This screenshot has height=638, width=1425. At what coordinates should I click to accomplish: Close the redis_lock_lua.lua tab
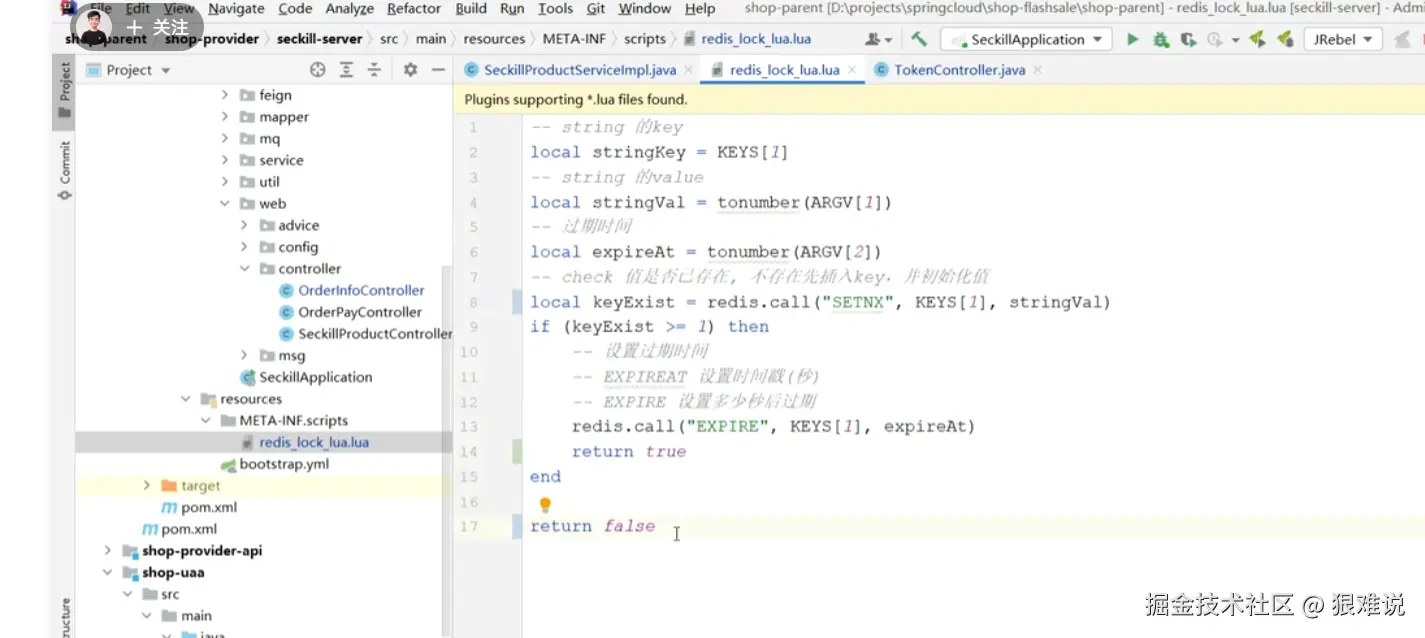tap(852, 70)
